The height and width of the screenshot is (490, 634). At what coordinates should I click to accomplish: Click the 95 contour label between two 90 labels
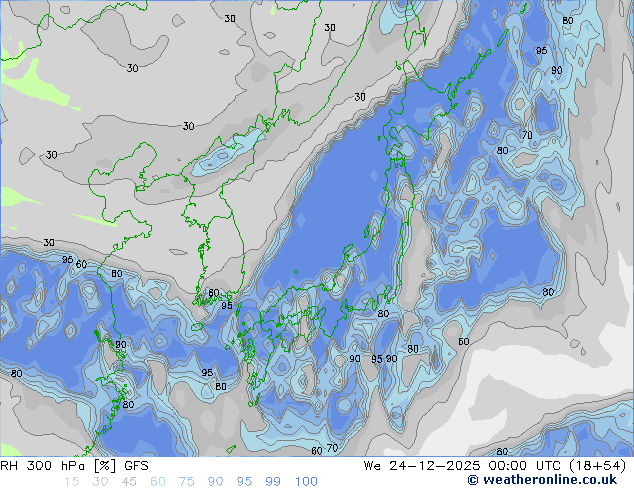(377, 359)
